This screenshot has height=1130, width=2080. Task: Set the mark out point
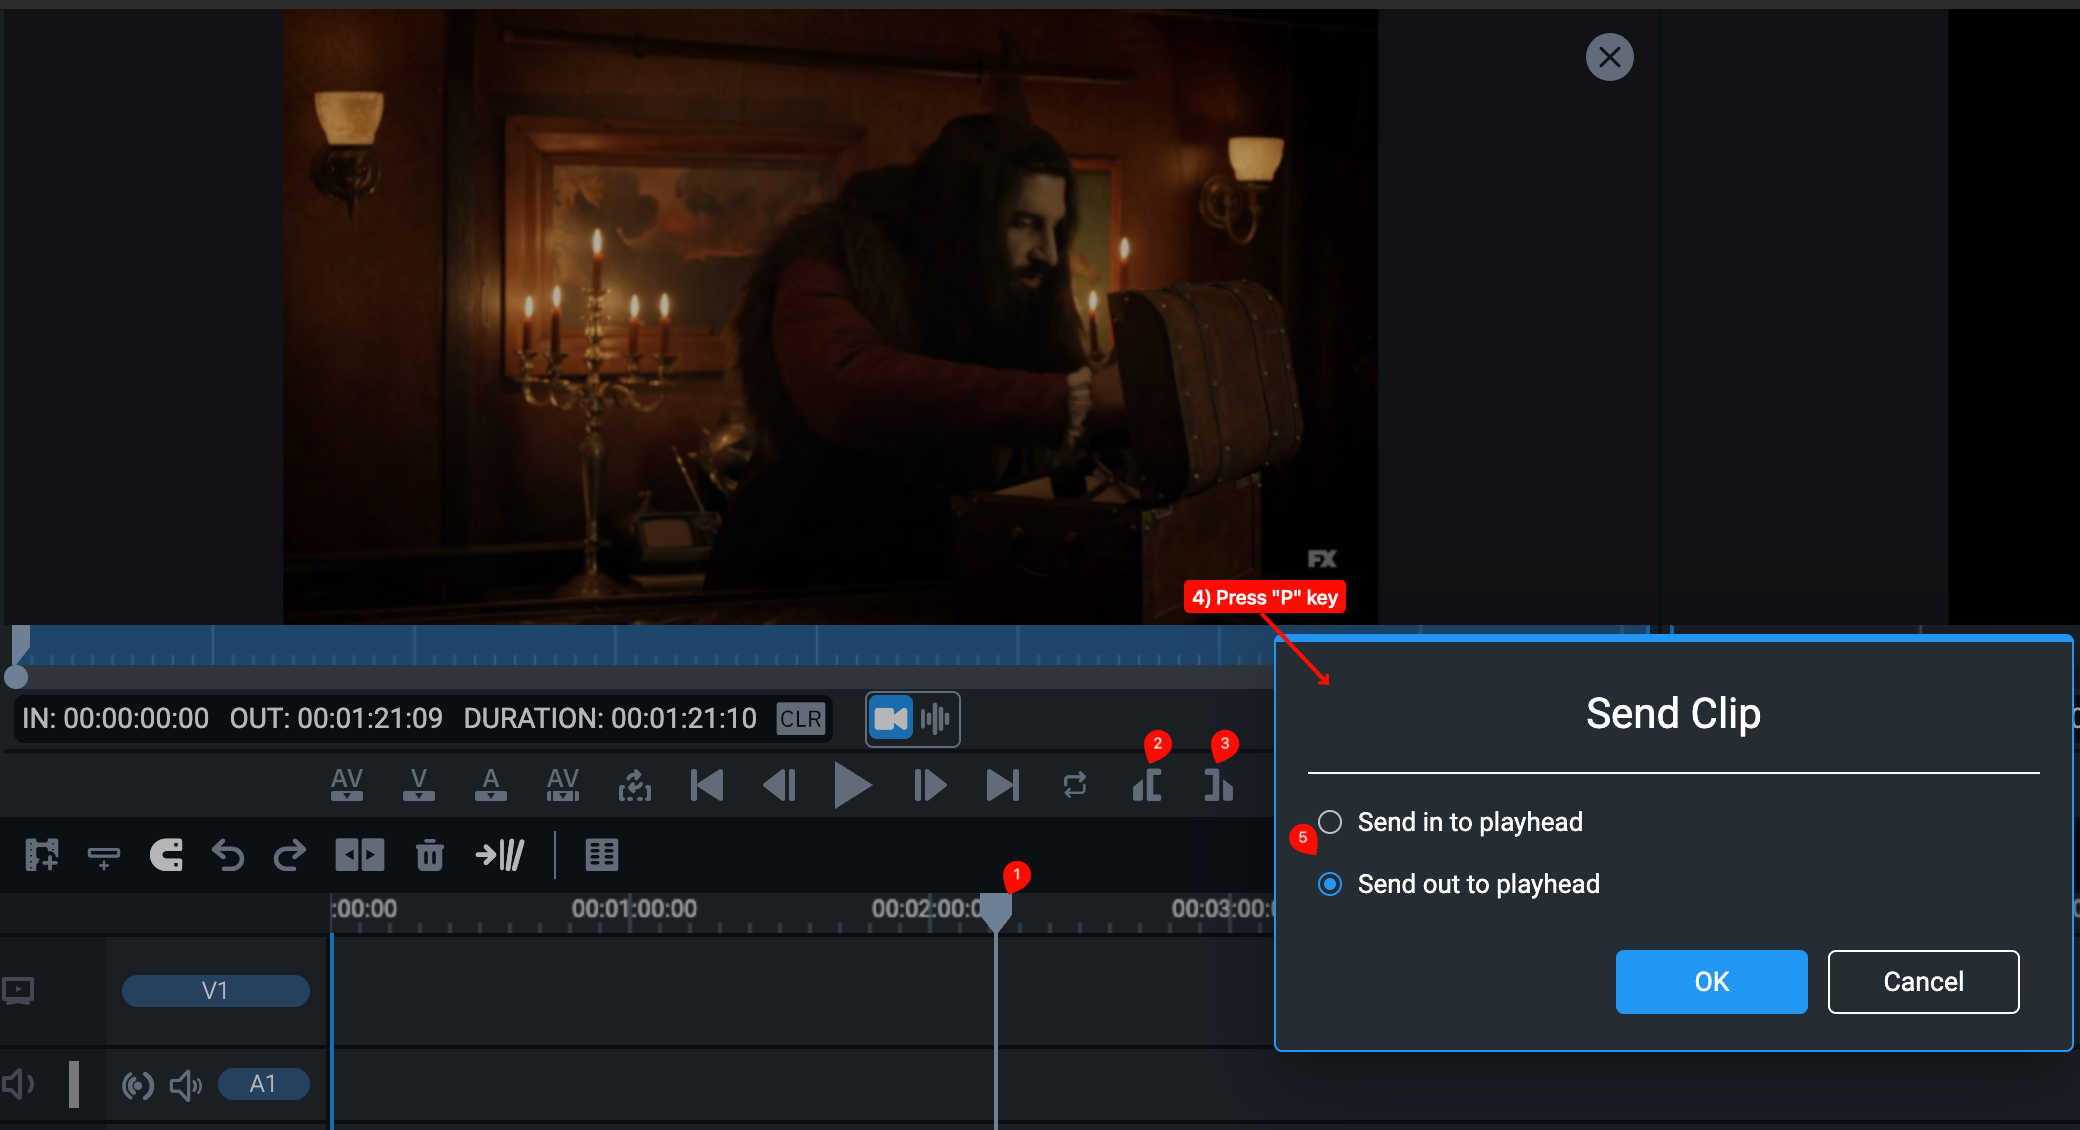click(x=1218, y=785)
